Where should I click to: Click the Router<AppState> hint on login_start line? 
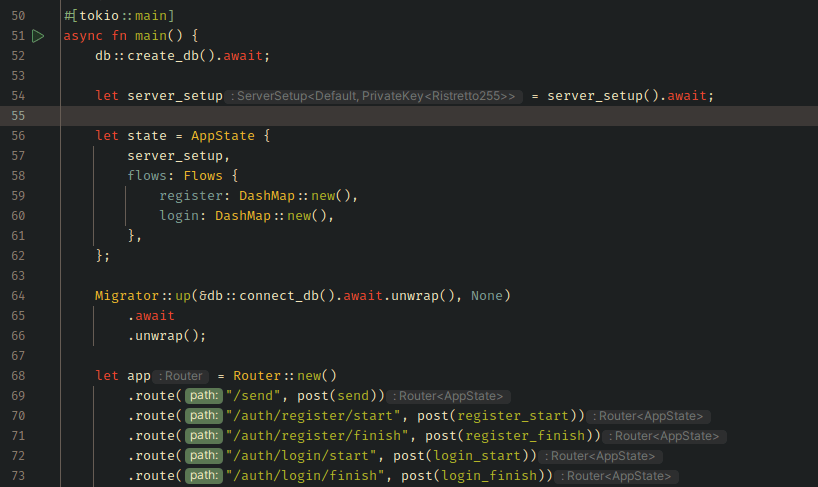coord(600,456)
